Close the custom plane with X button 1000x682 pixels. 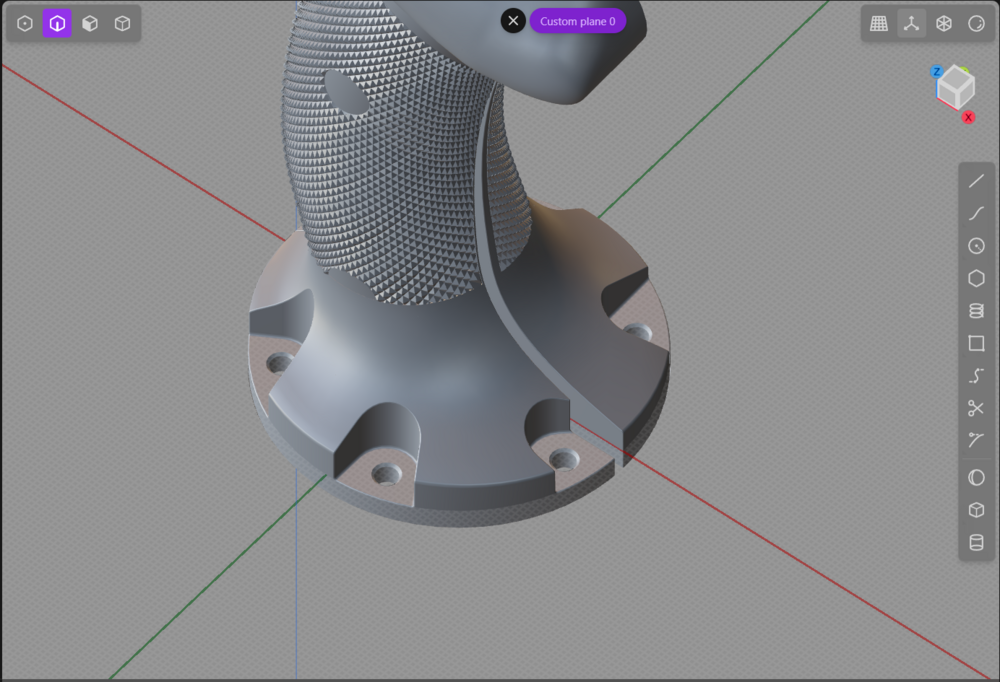coord(513,21)
